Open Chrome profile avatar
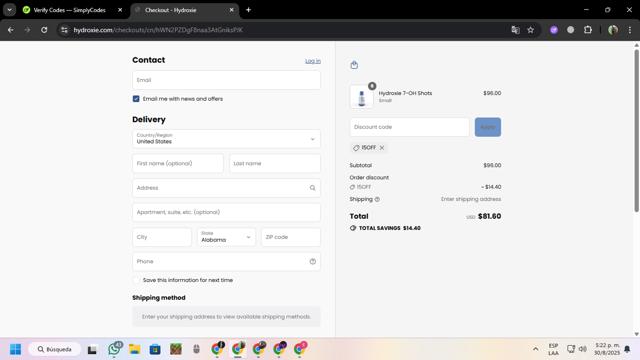The height and width of the screenshot is (360, 640). click(x=613, y=30)
